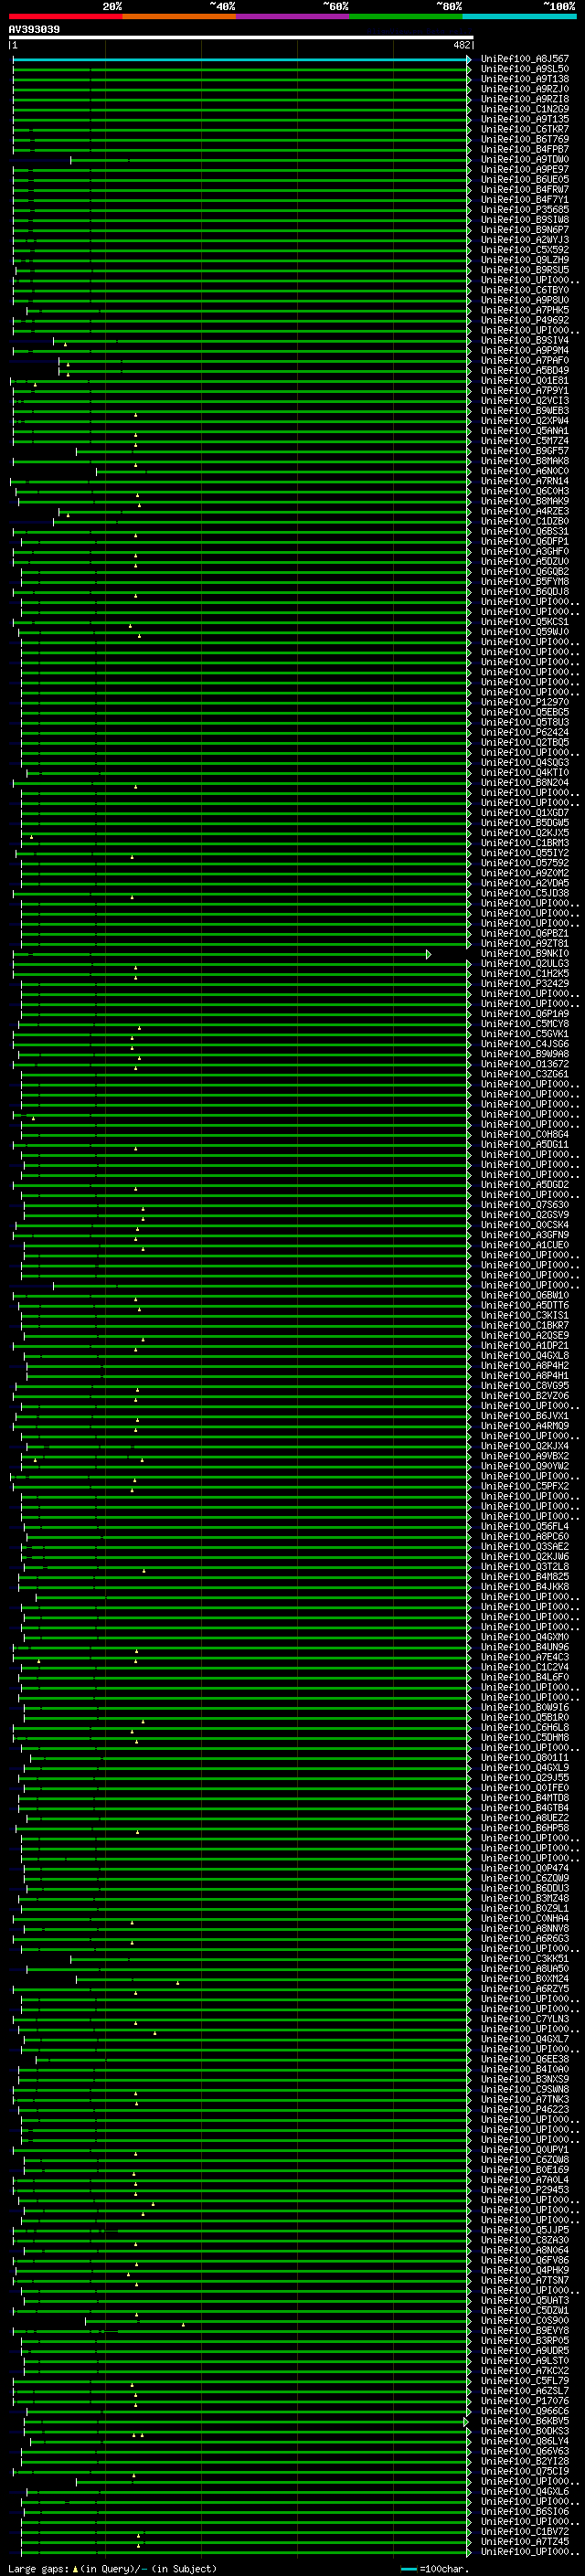
Task: Select the UniRef100_Q5EBG5 entry
Action: (x=525, y=712)
